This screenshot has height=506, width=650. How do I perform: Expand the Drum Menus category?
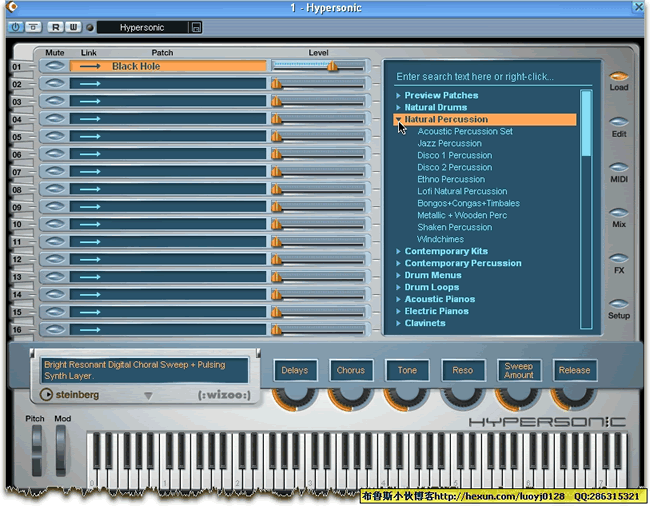[398, 275]
